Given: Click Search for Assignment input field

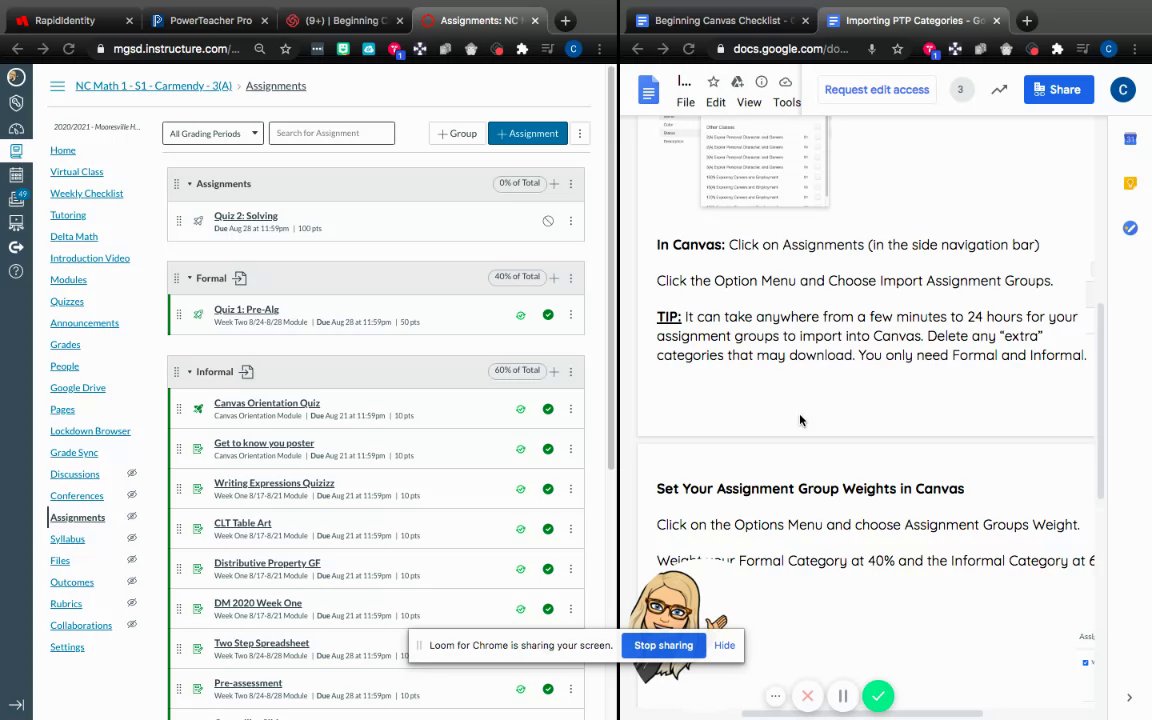Looking at the screenshot, I should click(331, 133).
